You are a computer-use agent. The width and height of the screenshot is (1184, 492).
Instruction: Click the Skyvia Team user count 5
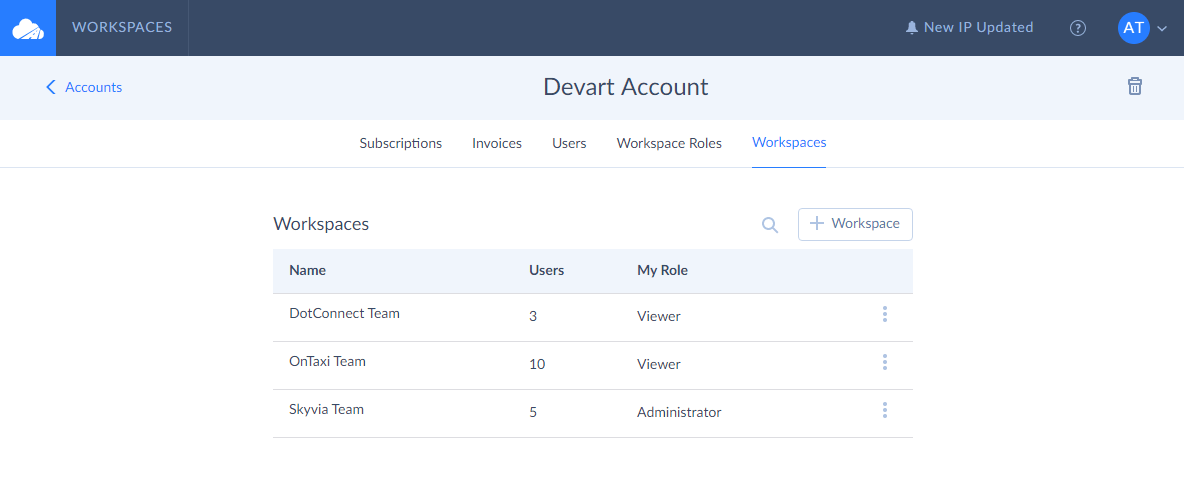(x=533, y=413)
